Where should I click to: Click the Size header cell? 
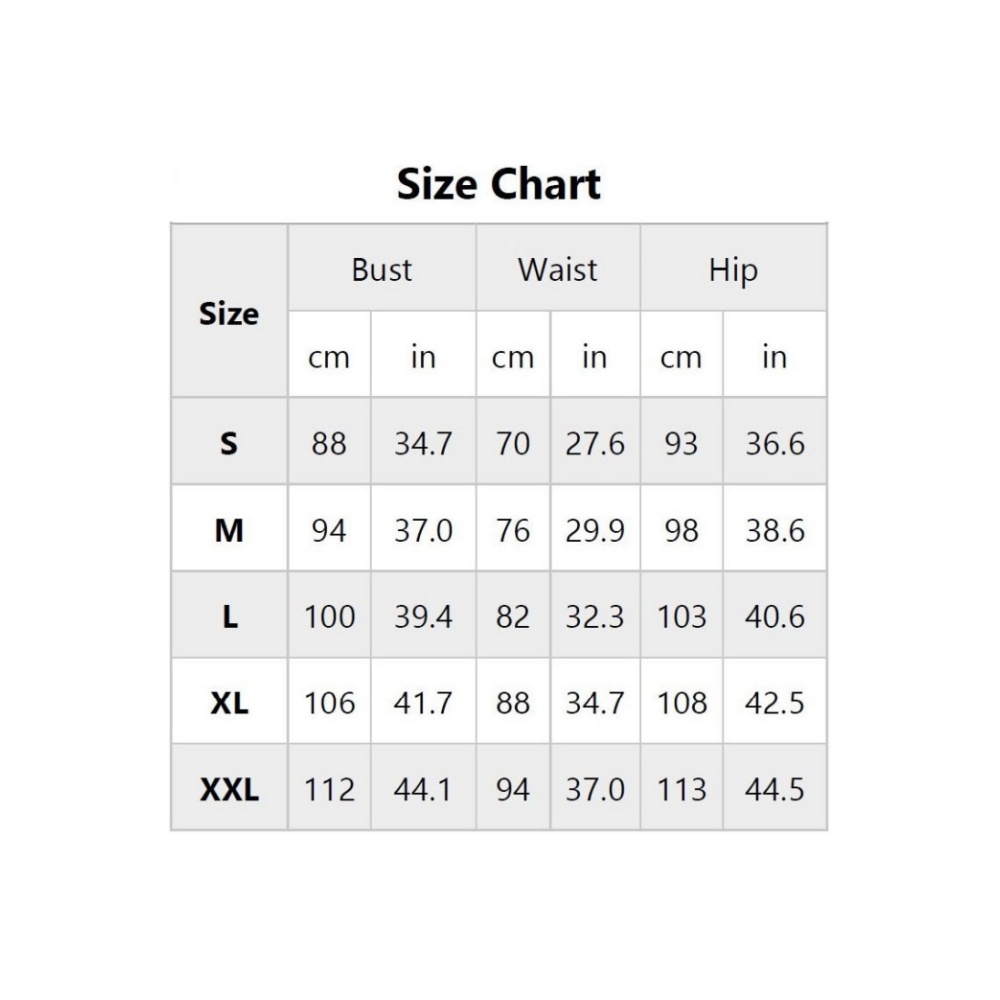click(x=229, y=313)
